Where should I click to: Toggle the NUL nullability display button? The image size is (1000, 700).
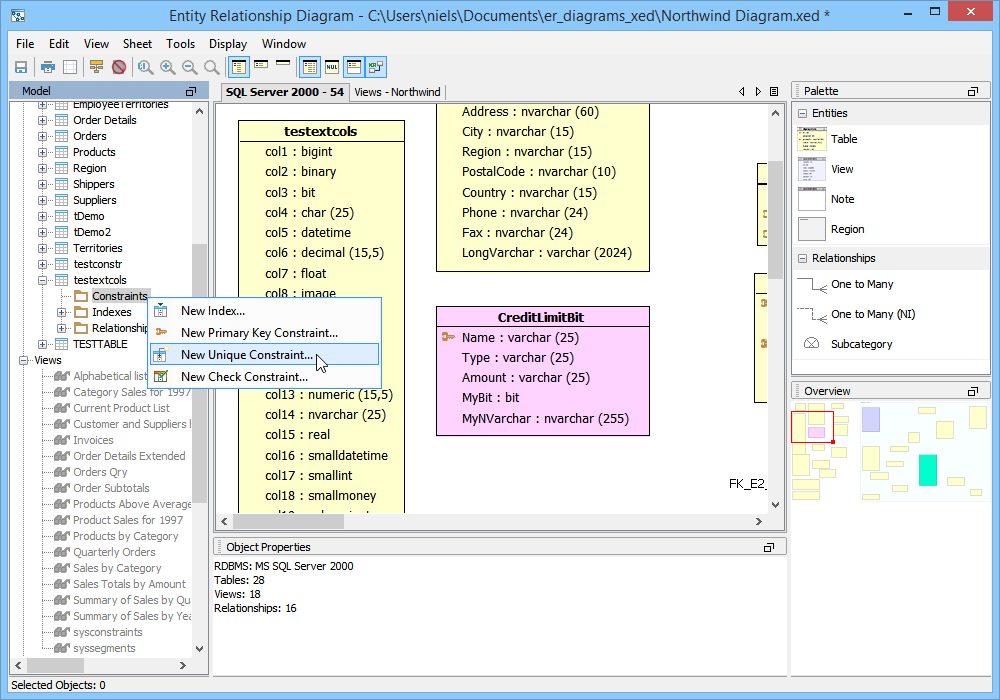click(x=332, y=67)
